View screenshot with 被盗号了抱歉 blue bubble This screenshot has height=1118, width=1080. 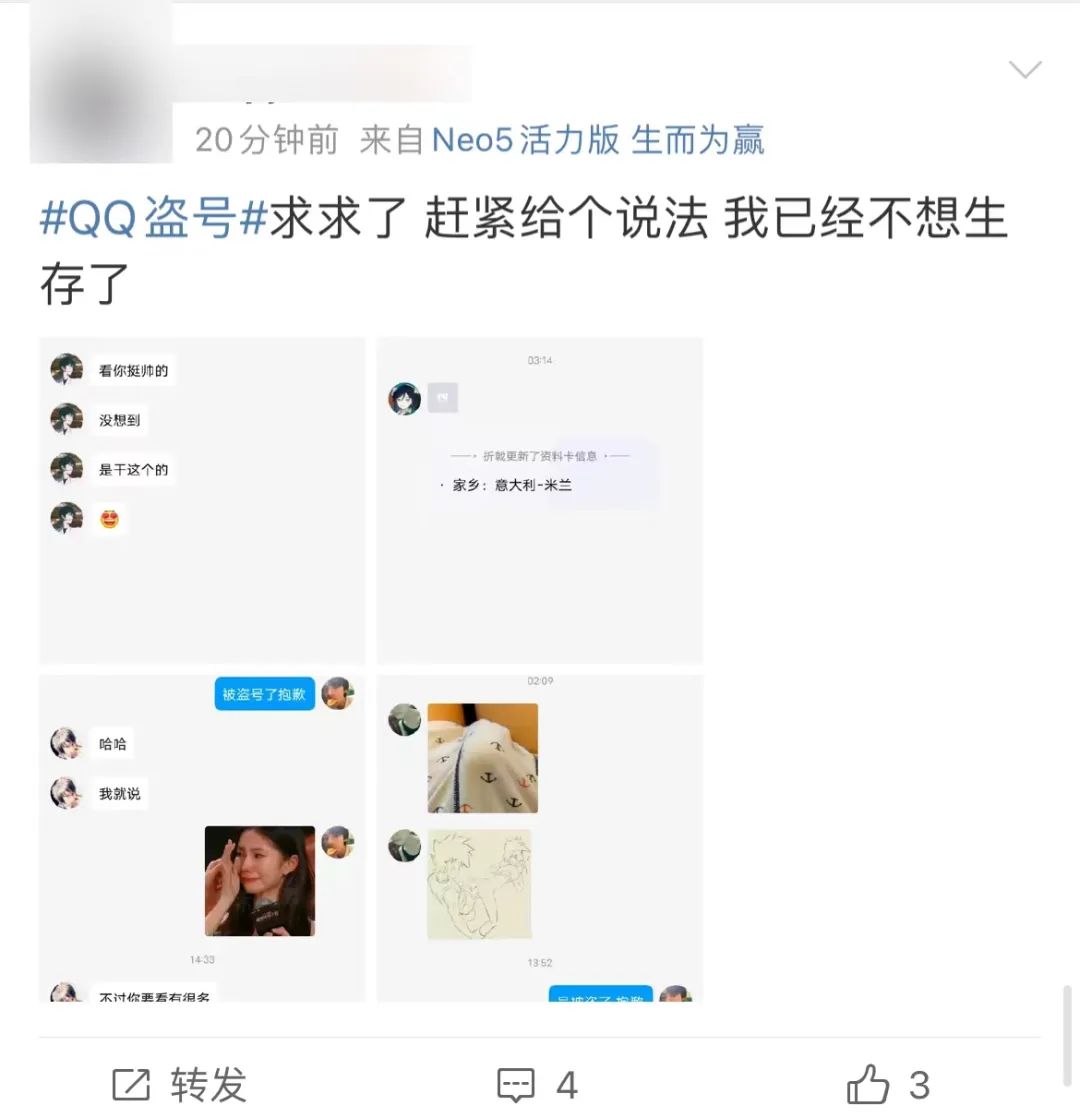202,838
